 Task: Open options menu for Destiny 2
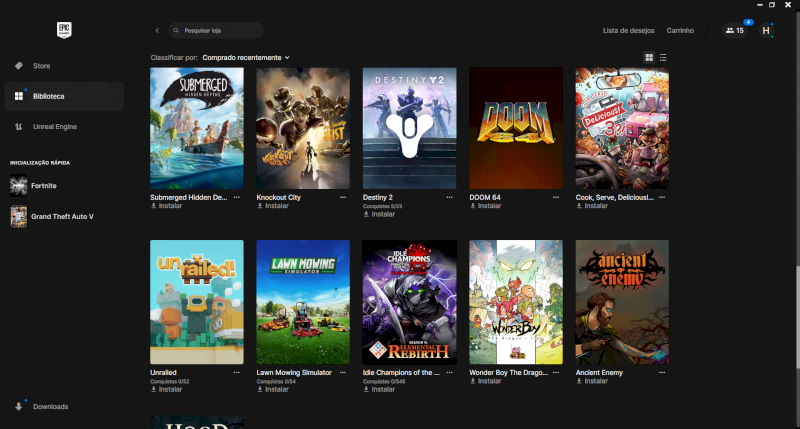pyautogui.click(x=449, y=197)
